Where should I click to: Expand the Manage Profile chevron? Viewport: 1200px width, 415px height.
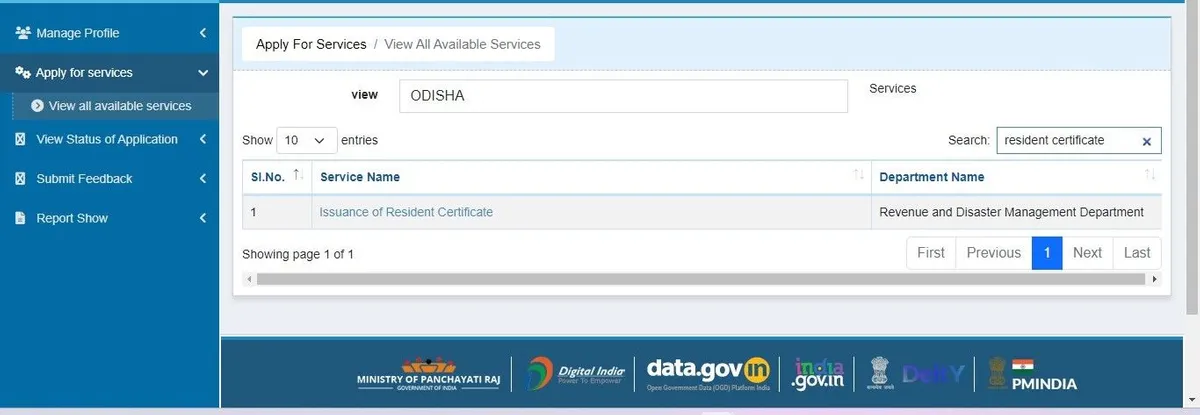(x=203, y=33)
